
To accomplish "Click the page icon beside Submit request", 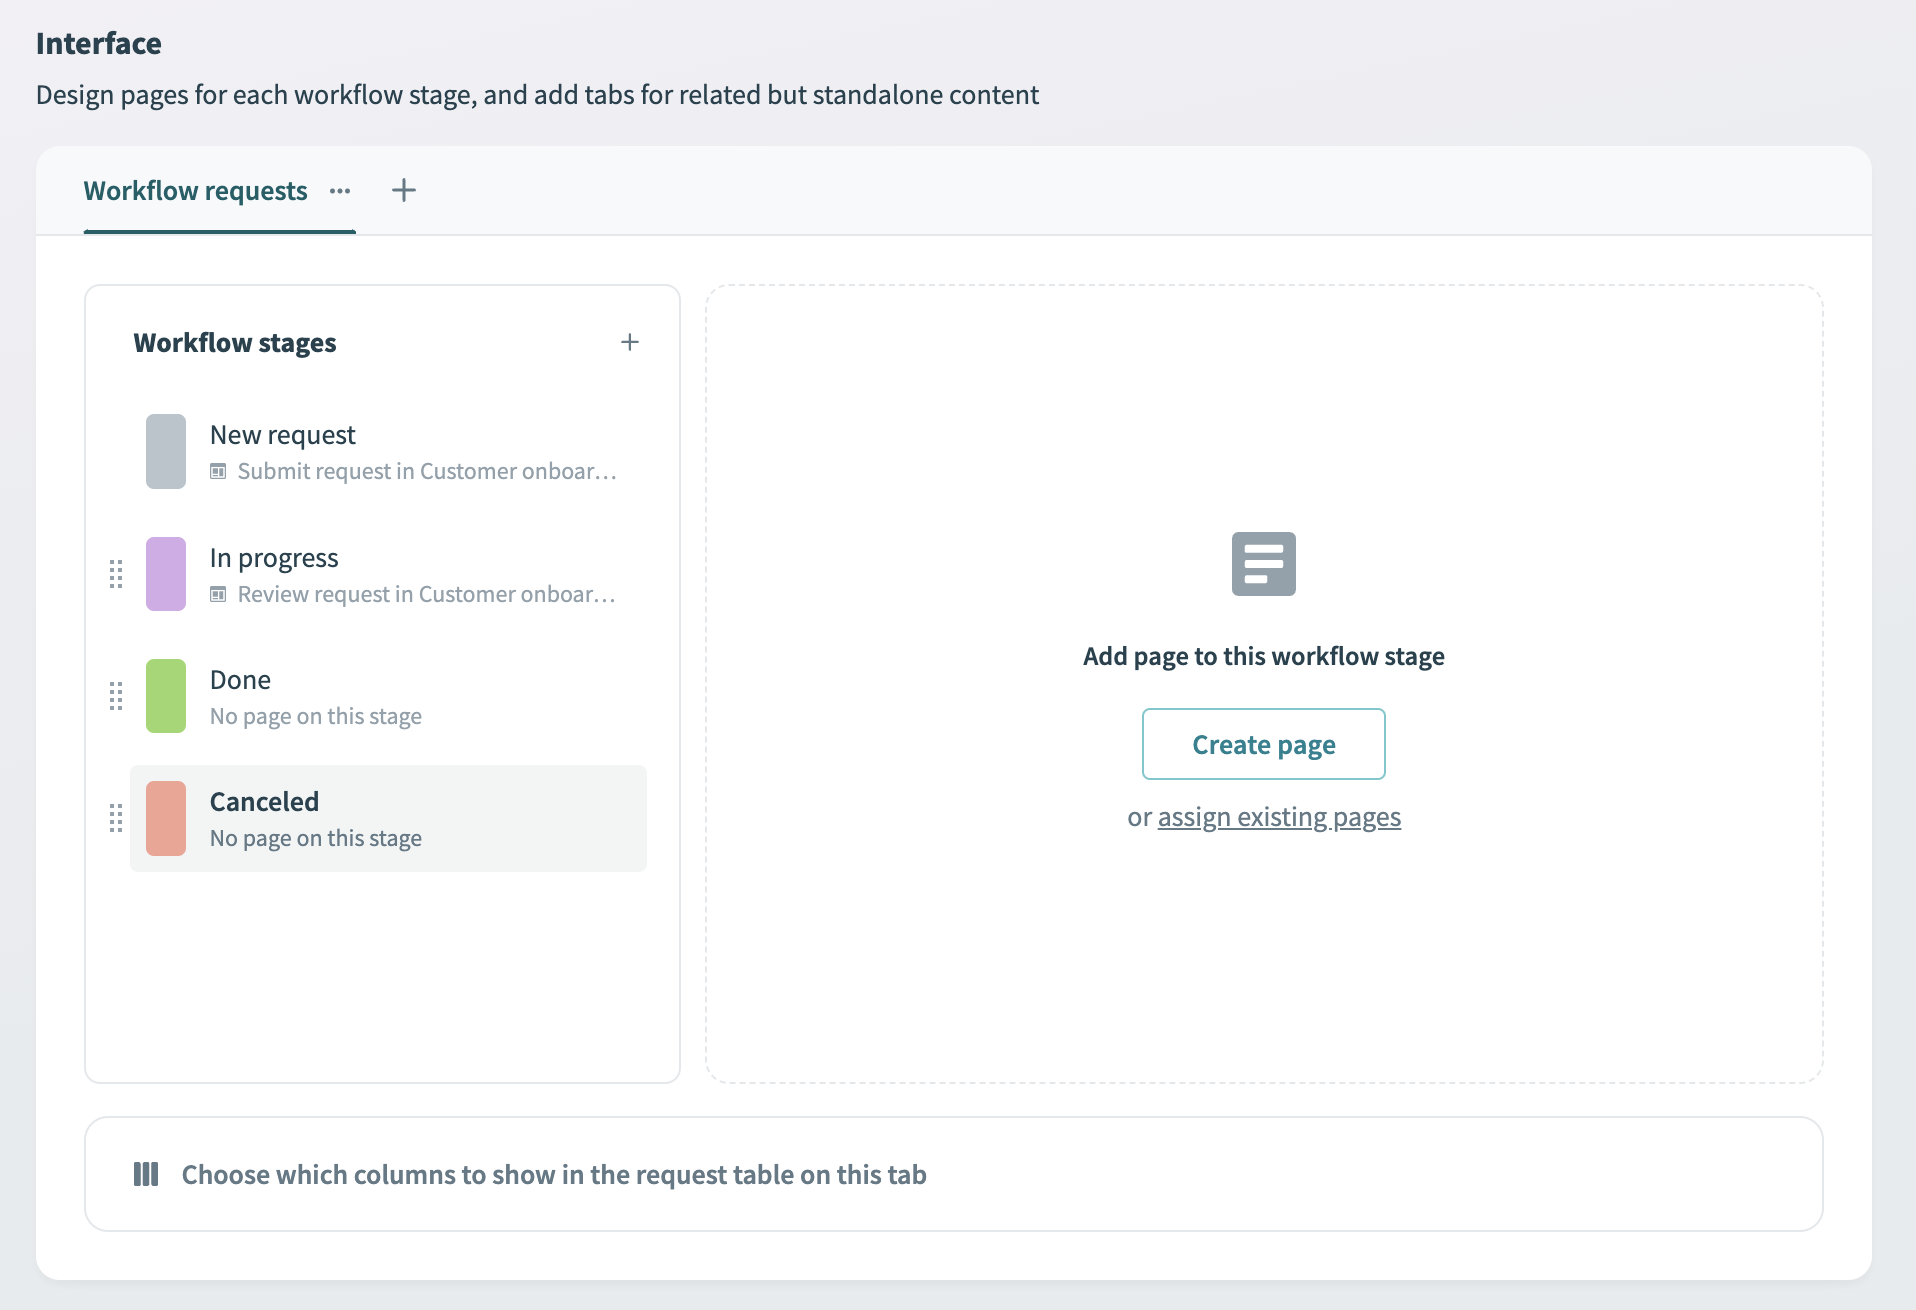I will 219,471.
